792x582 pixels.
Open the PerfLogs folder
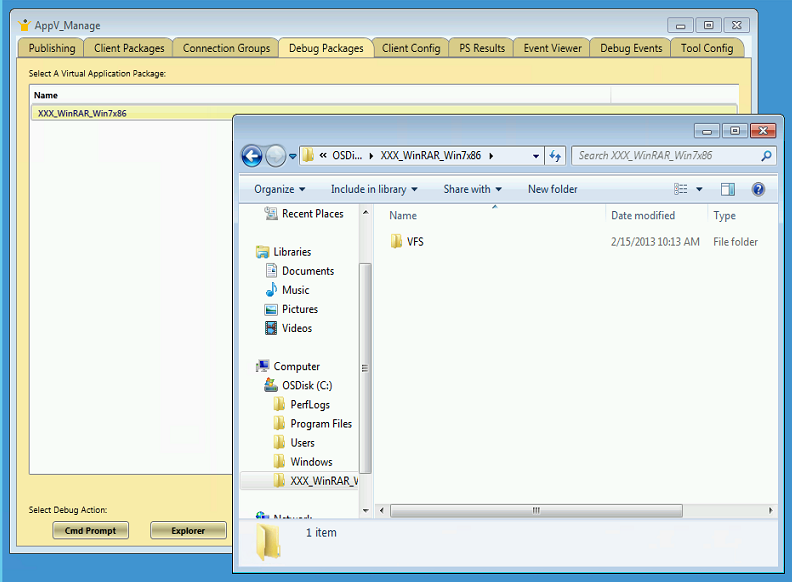click(310, 405)
